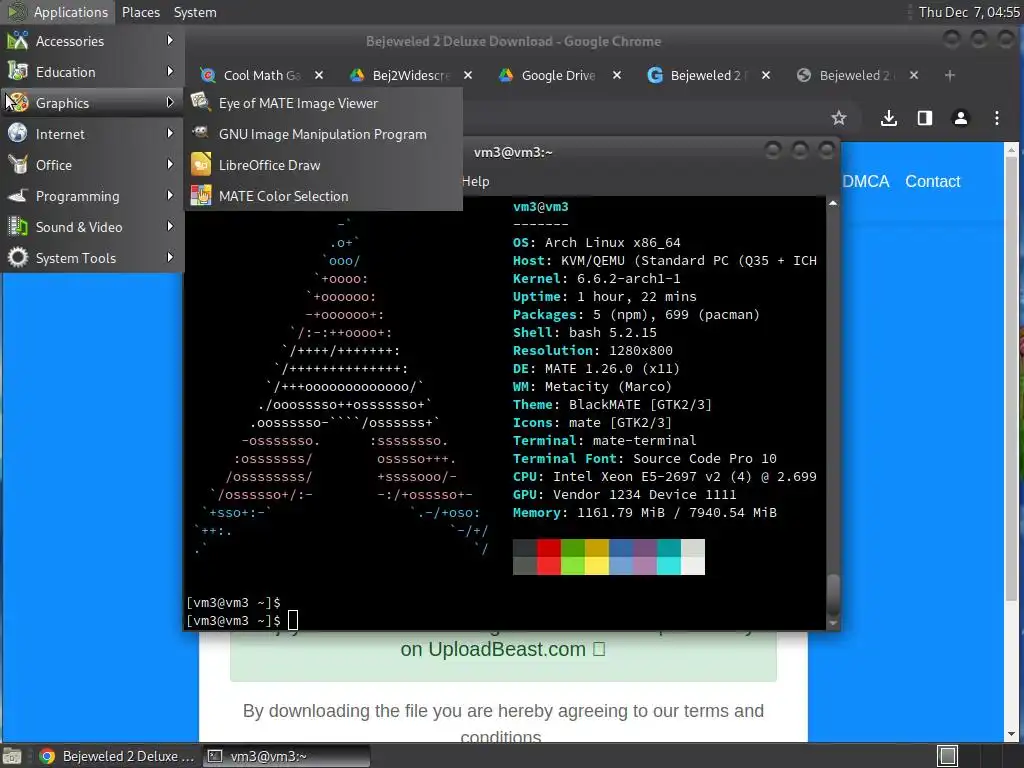1024x768 pixels.
Task: Click the OS: Arch Linux line
Action: [597, 242]
